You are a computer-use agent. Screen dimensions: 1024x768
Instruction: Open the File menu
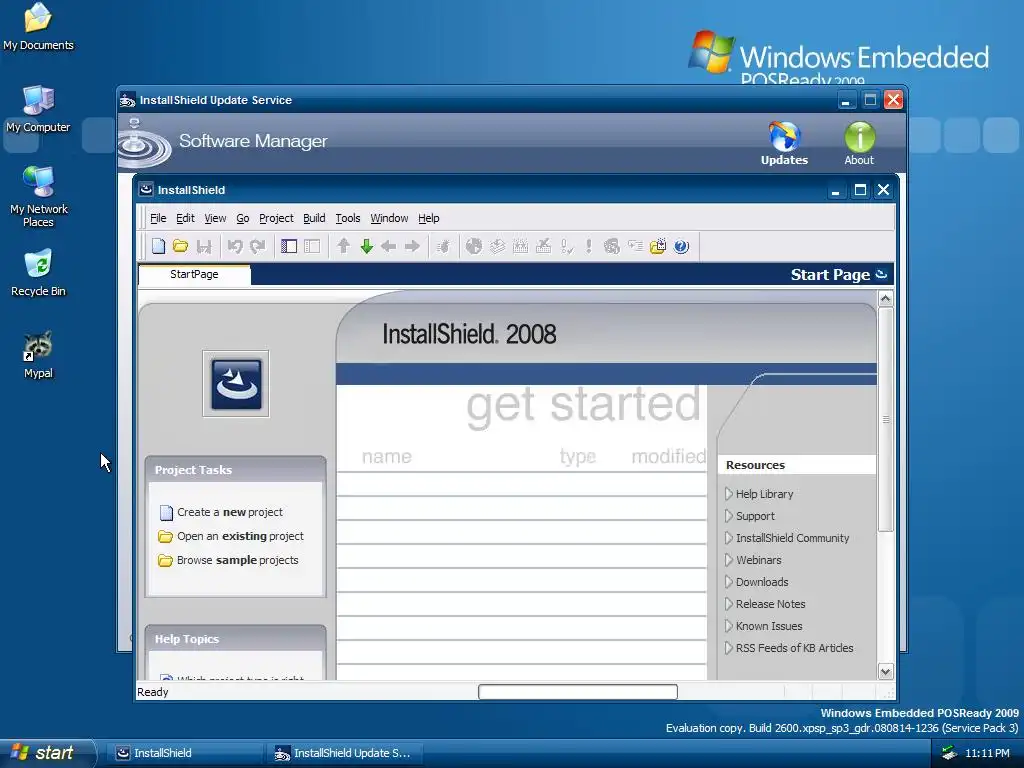tap(158, 218)
